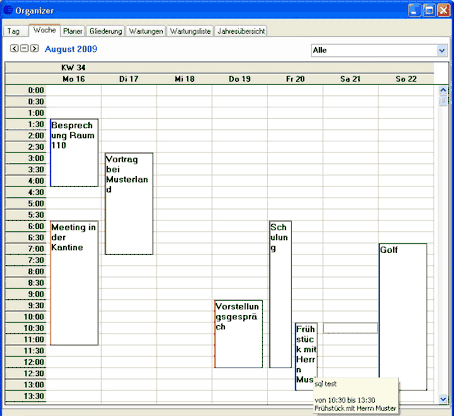Image resolution: width=454 pixels, height=416 pixels.
Task: Select the Mo 16 day column header
Action: [74, 79]
